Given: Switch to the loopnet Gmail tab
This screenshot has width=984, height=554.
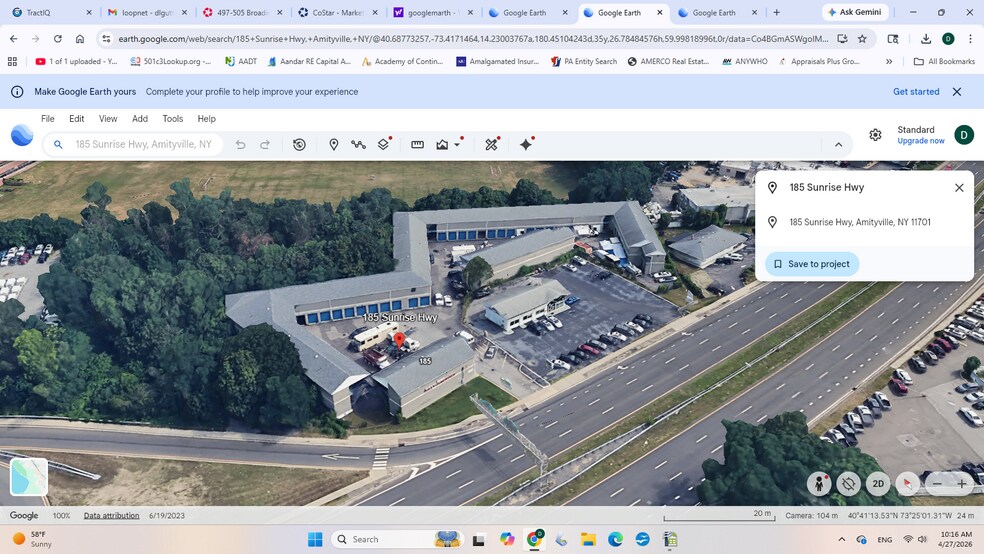Looking at the screenshot, I should pos(147,13).
